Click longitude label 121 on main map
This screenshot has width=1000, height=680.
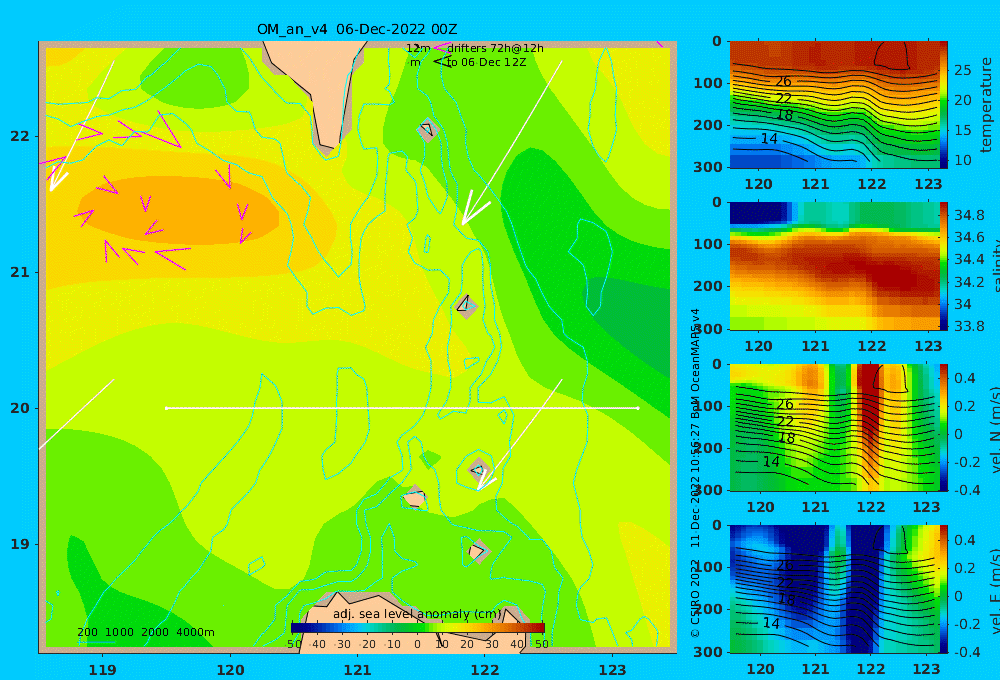pyautogui.click(x=358, y=670)
